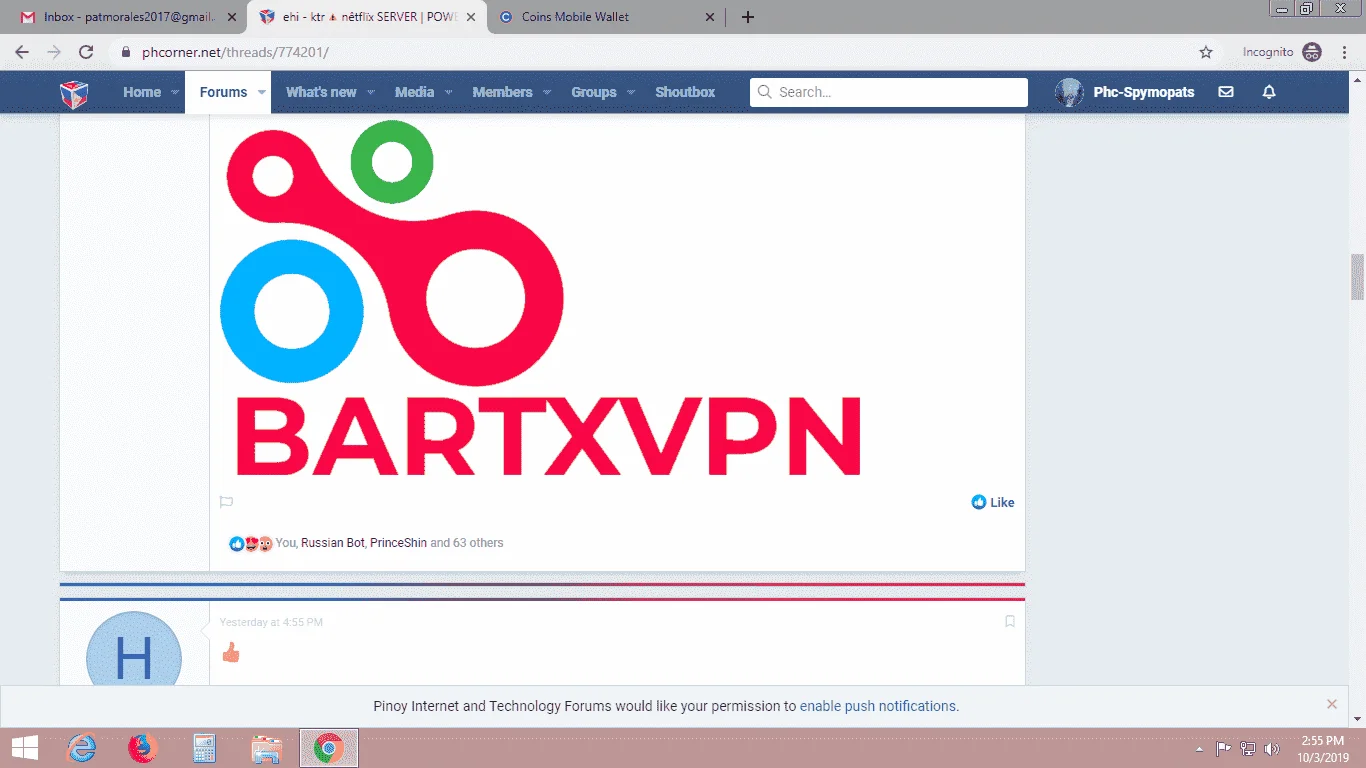Screen dimensions: 1366x768
Task: Expand the Home dropdown arrow
Action: [x=175, y=92]
